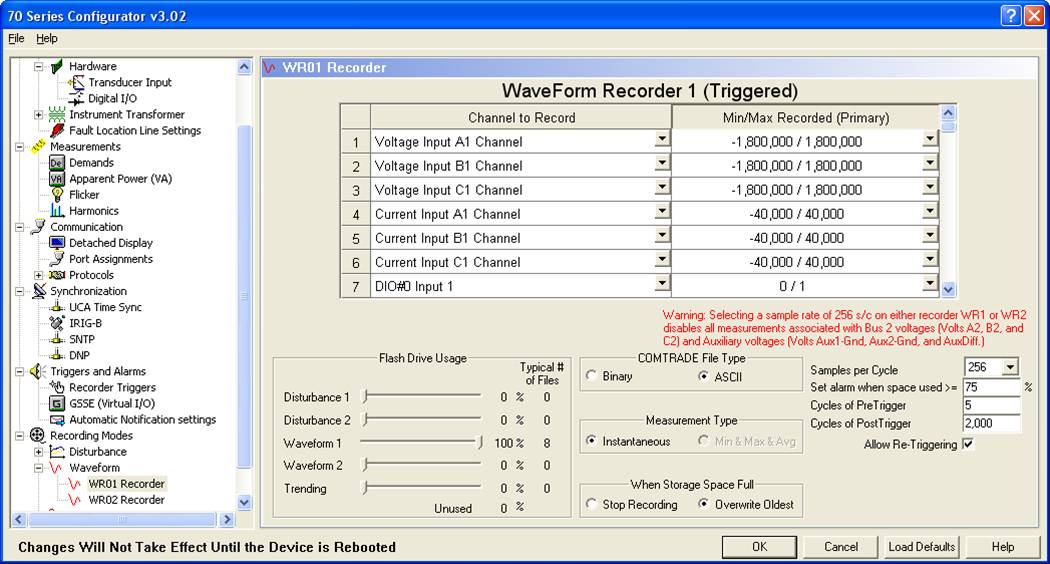
Task: Click the Instrument Transformer icon
Action: [x=57, y=115]
